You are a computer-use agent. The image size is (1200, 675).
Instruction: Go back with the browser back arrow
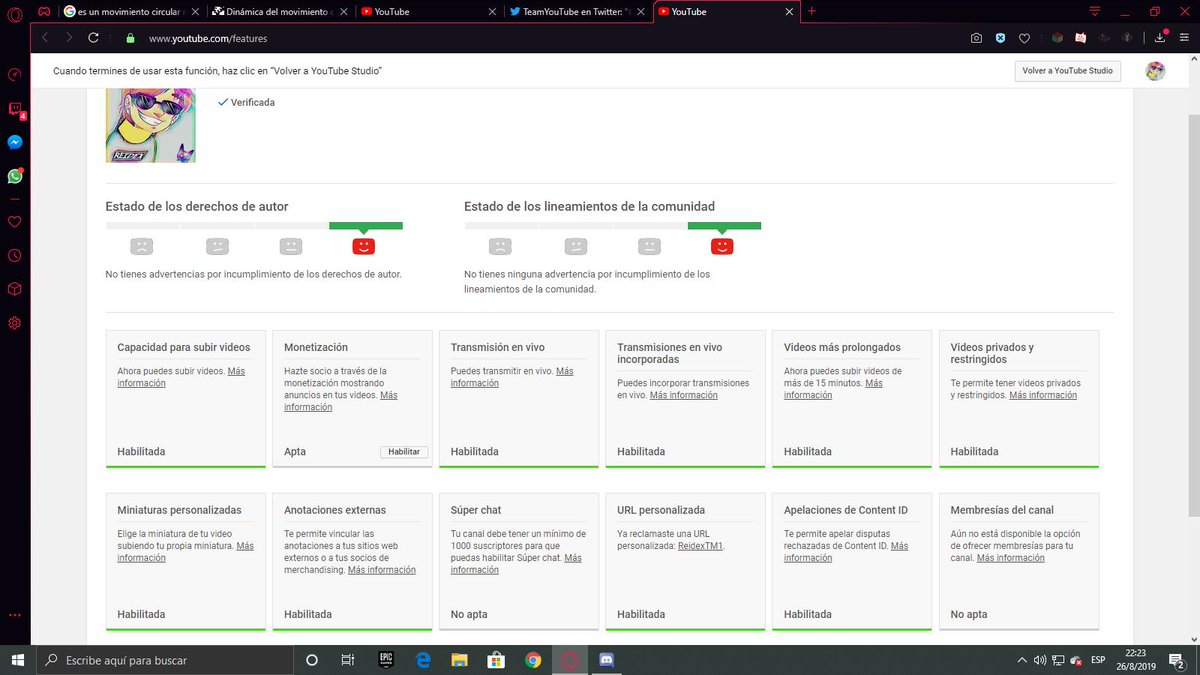coord(45,38)
